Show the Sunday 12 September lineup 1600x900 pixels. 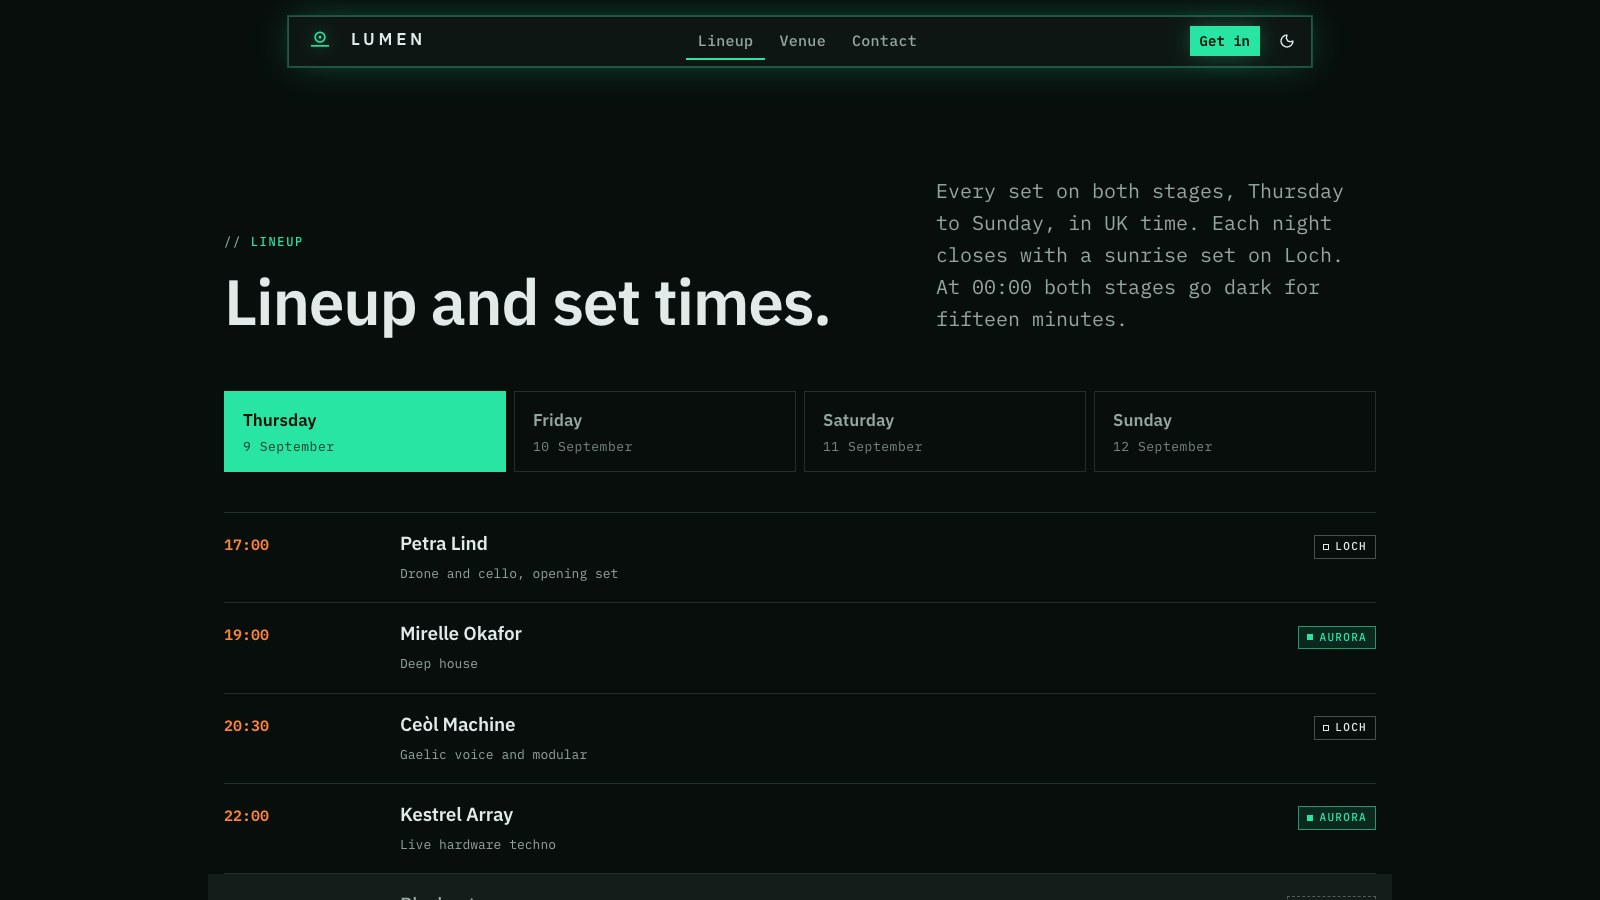tap(1235, 431)
